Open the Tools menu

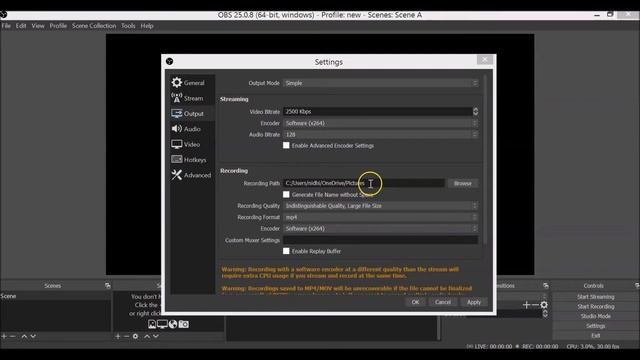128,26
